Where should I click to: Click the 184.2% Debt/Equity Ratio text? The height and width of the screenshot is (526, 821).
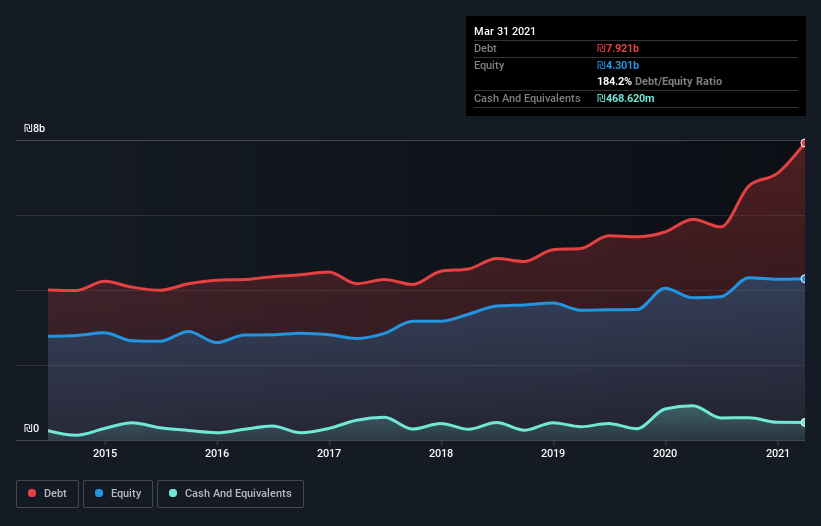click(x=660, y=81)
